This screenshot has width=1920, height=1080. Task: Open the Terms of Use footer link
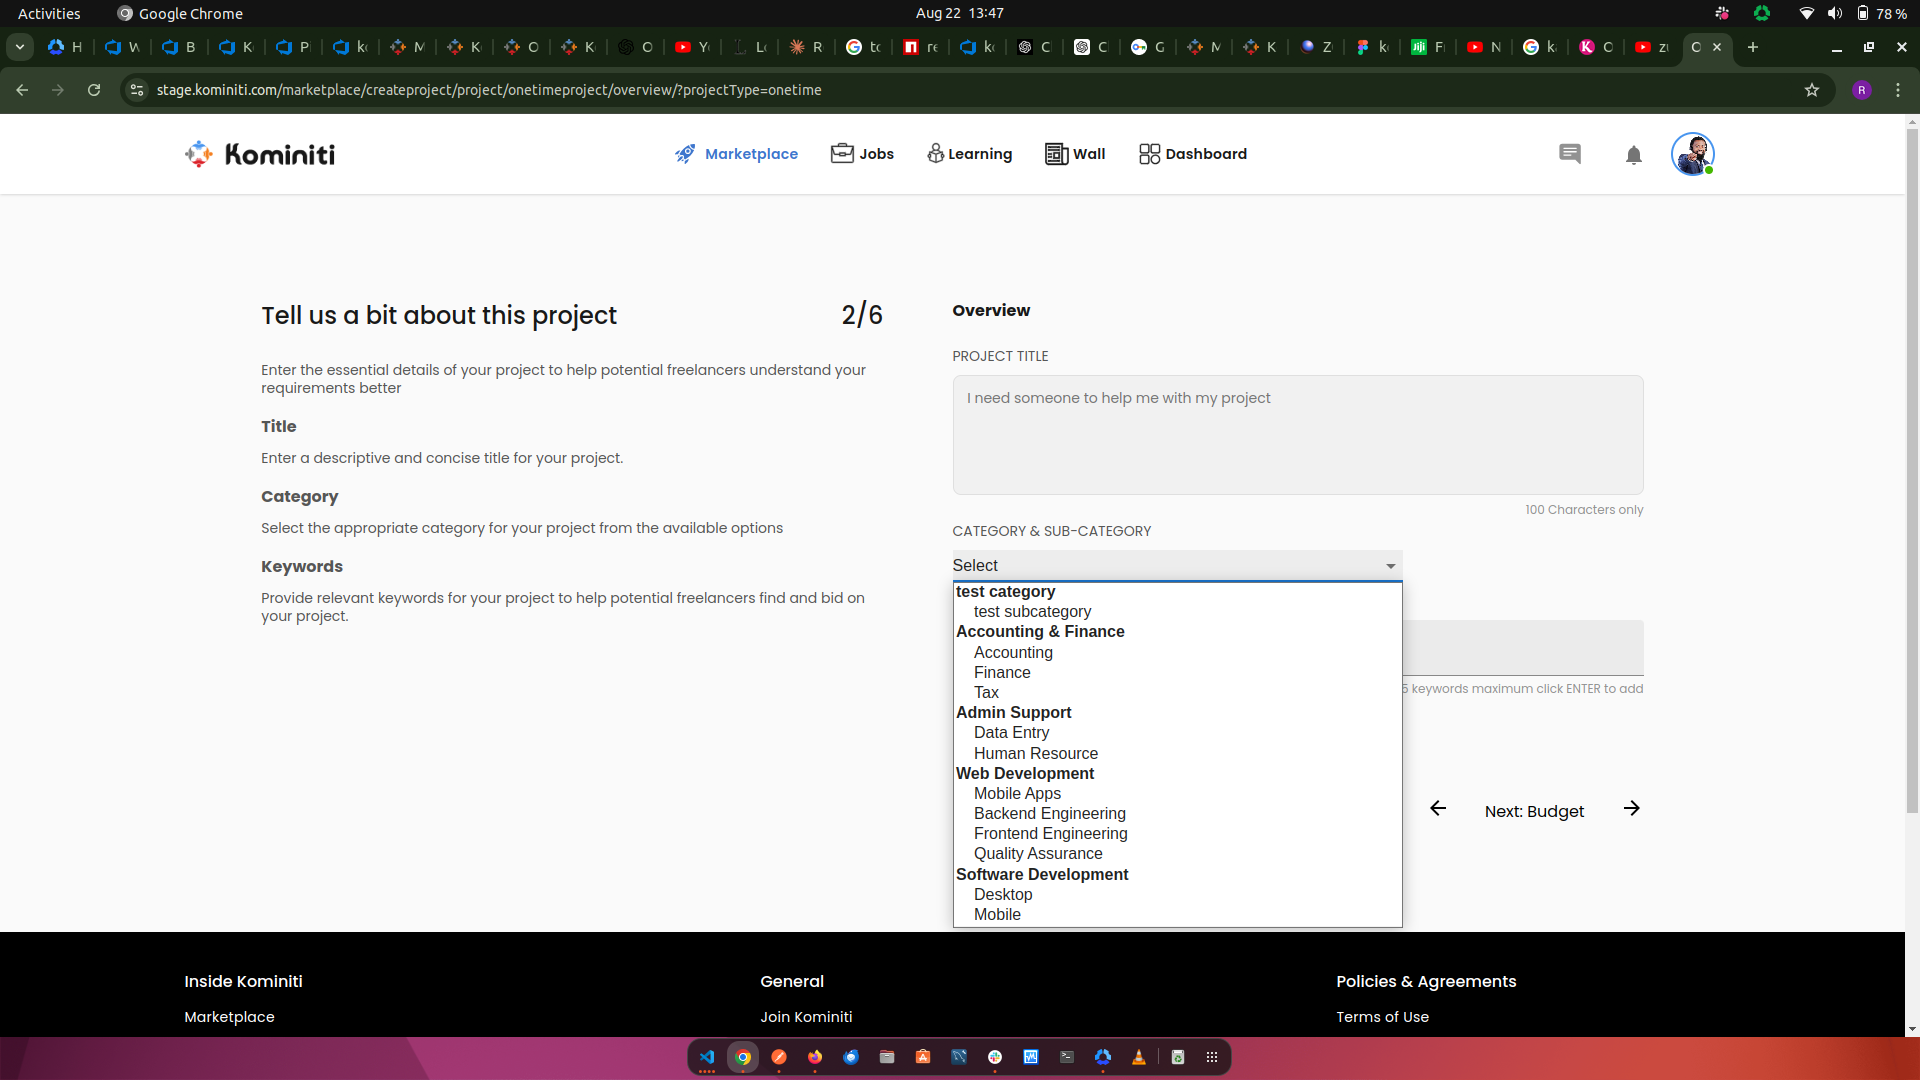[1382, 1016]
